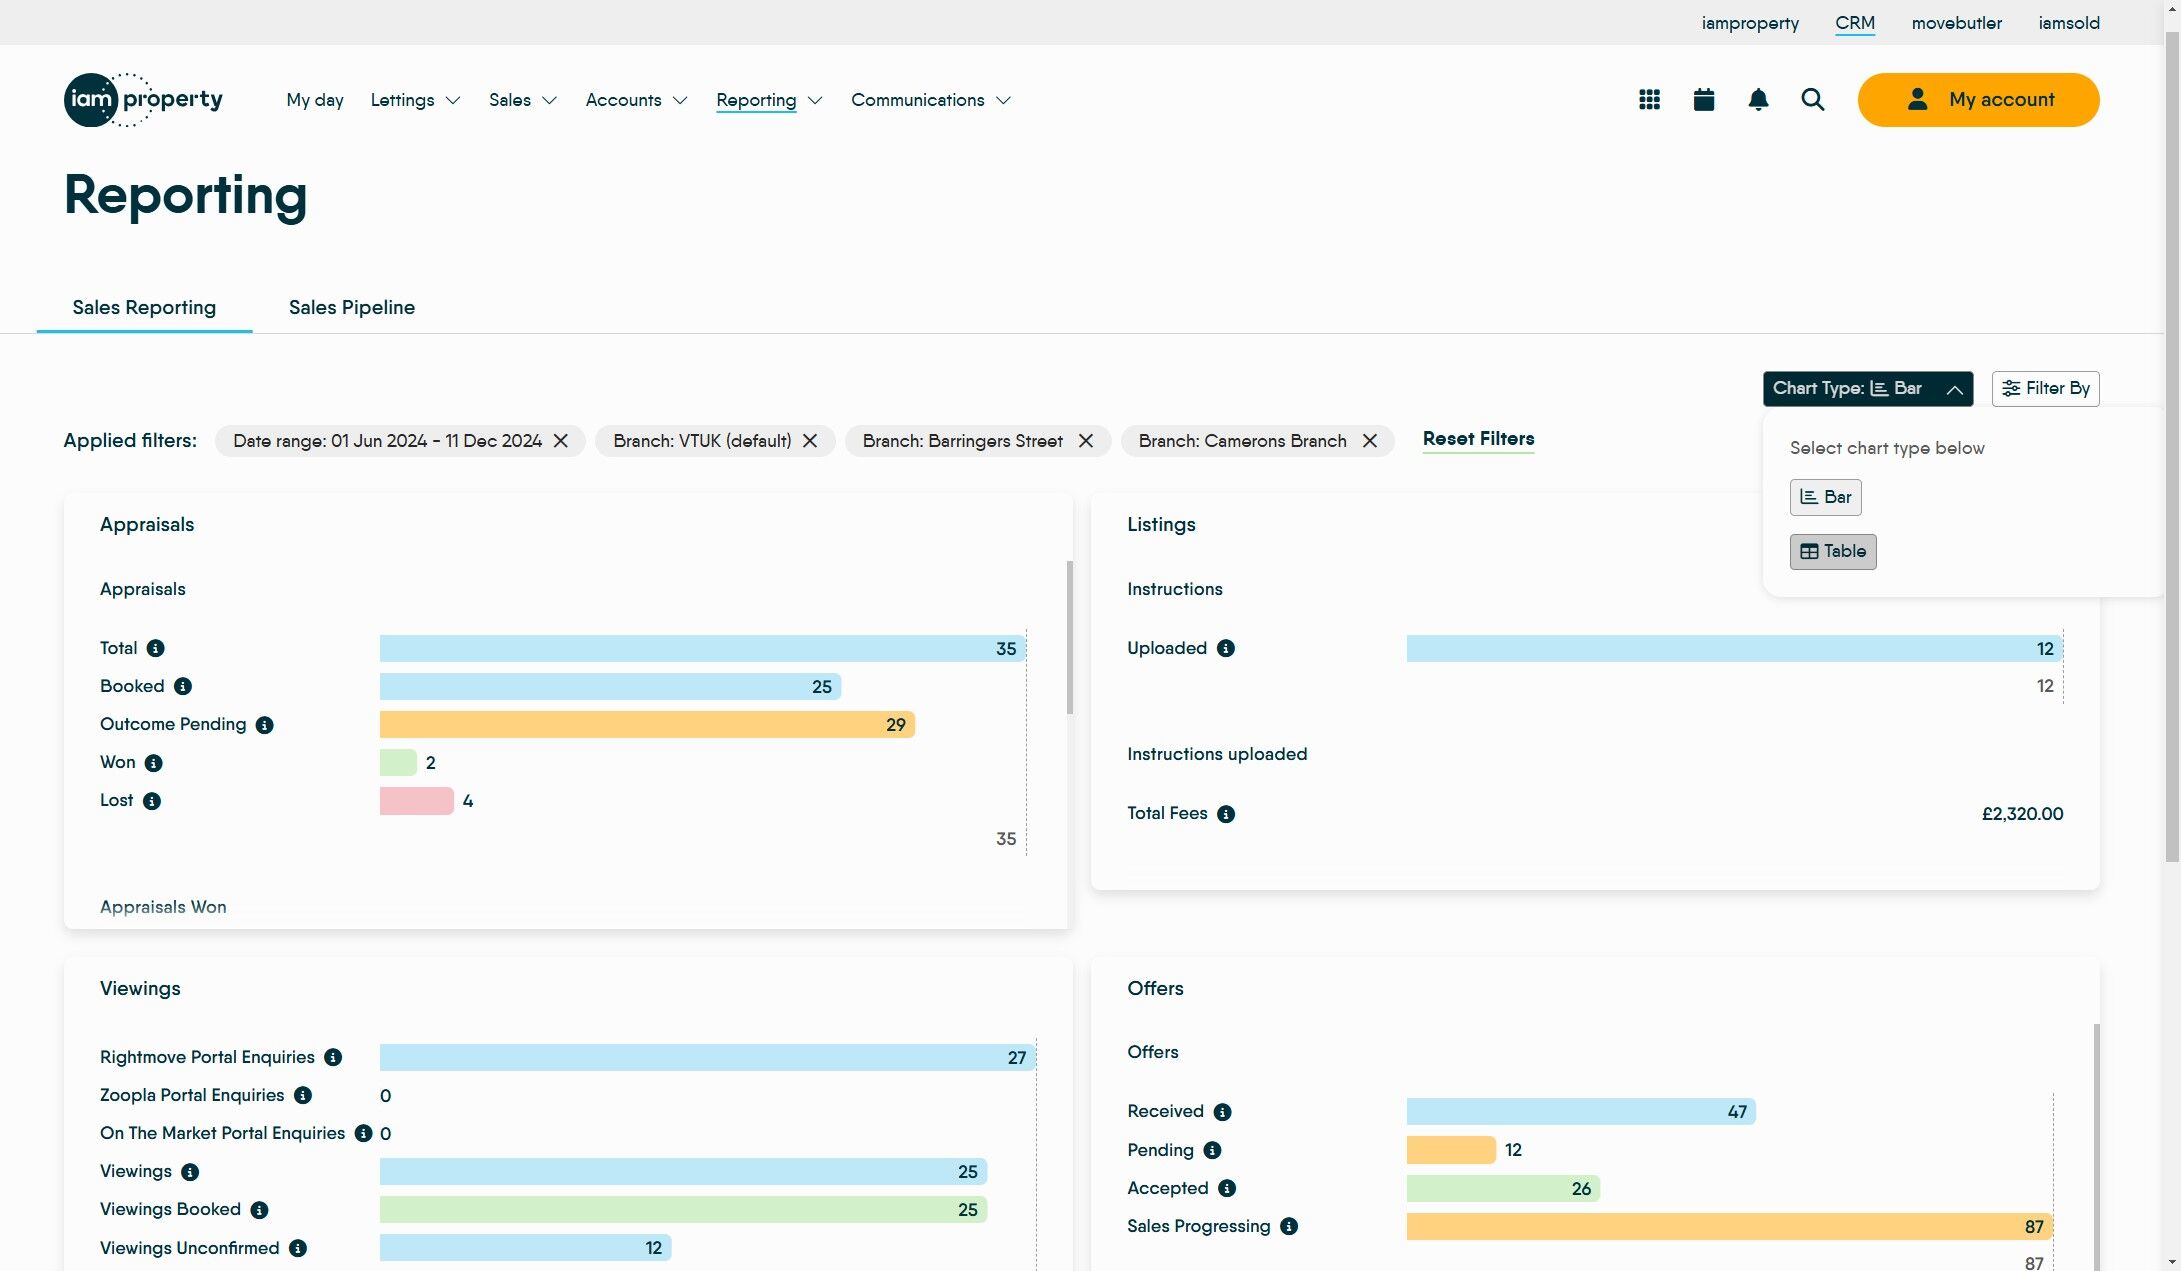2181x1271 pixels.
Task: Click the Reset Filters link
Action: [x=1477, y=439]
